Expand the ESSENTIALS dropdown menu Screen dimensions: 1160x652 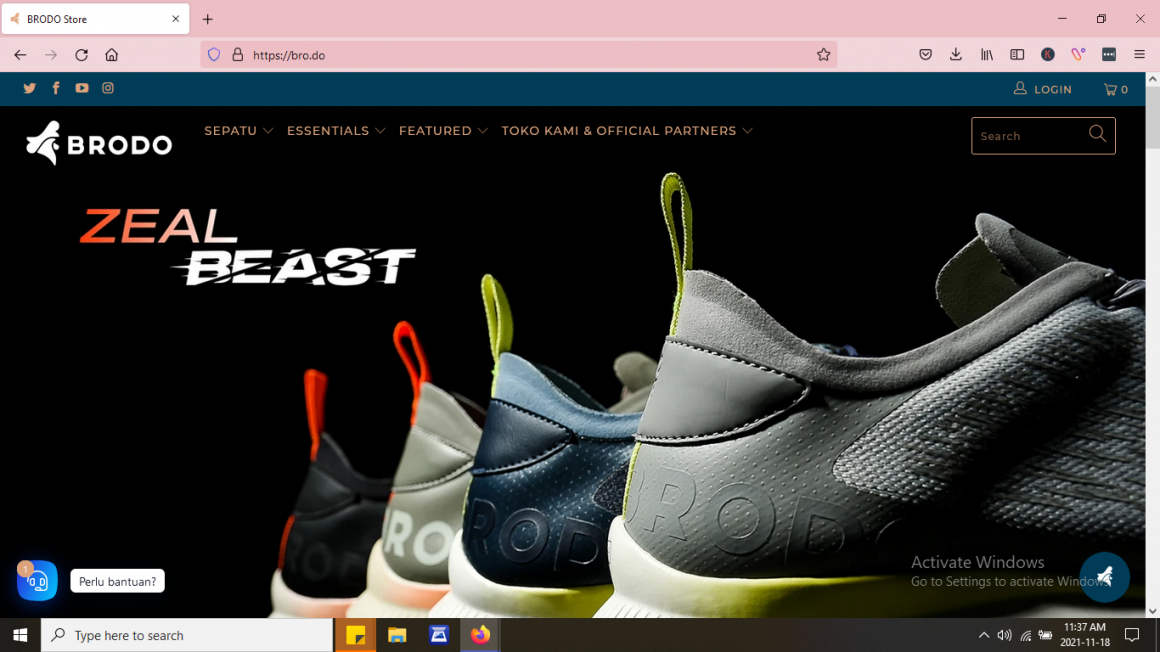[x=336, y=131]
